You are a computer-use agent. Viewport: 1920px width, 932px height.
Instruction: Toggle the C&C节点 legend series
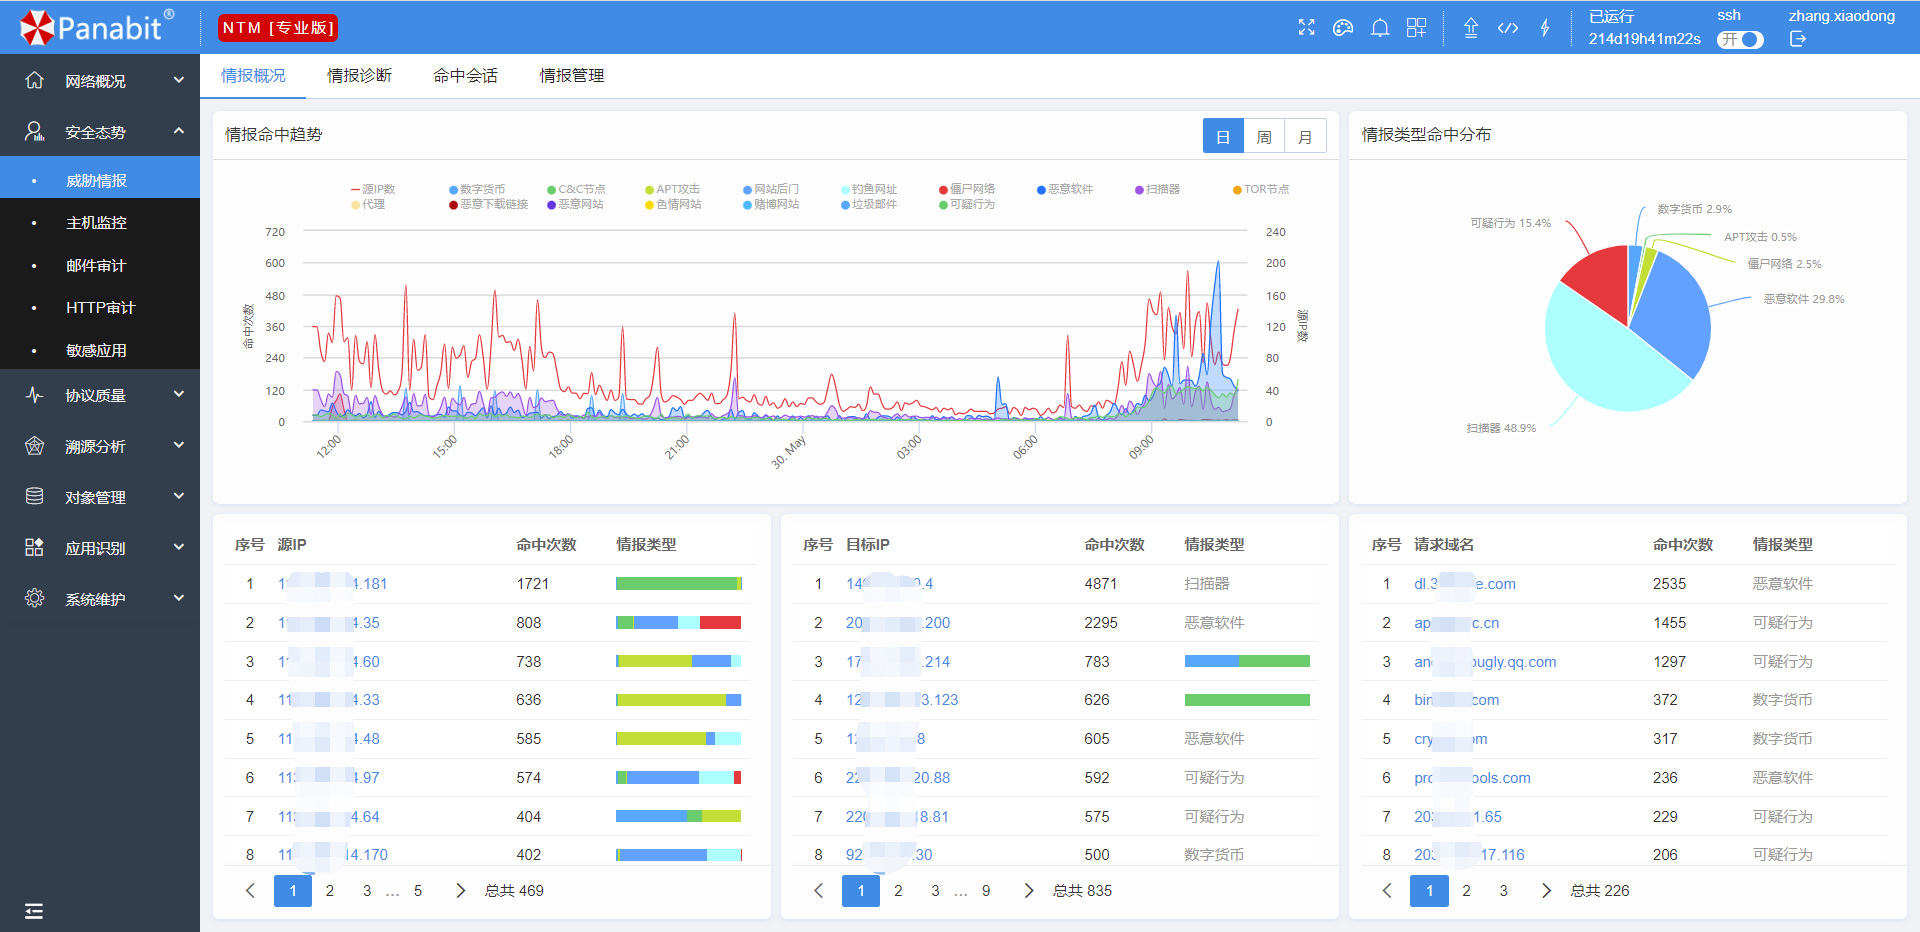576,189
